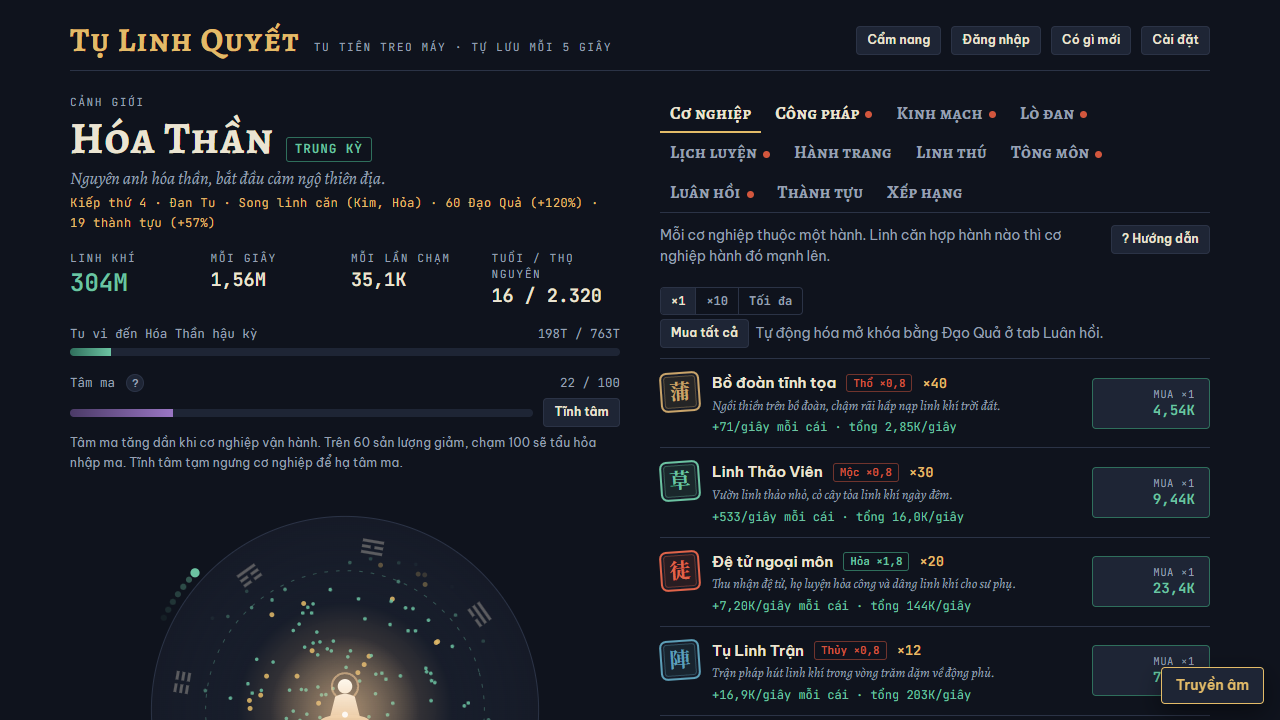Open the Tông môn tab
Viewport: 1280px width, 720px height.
(x=1056, y=153)
